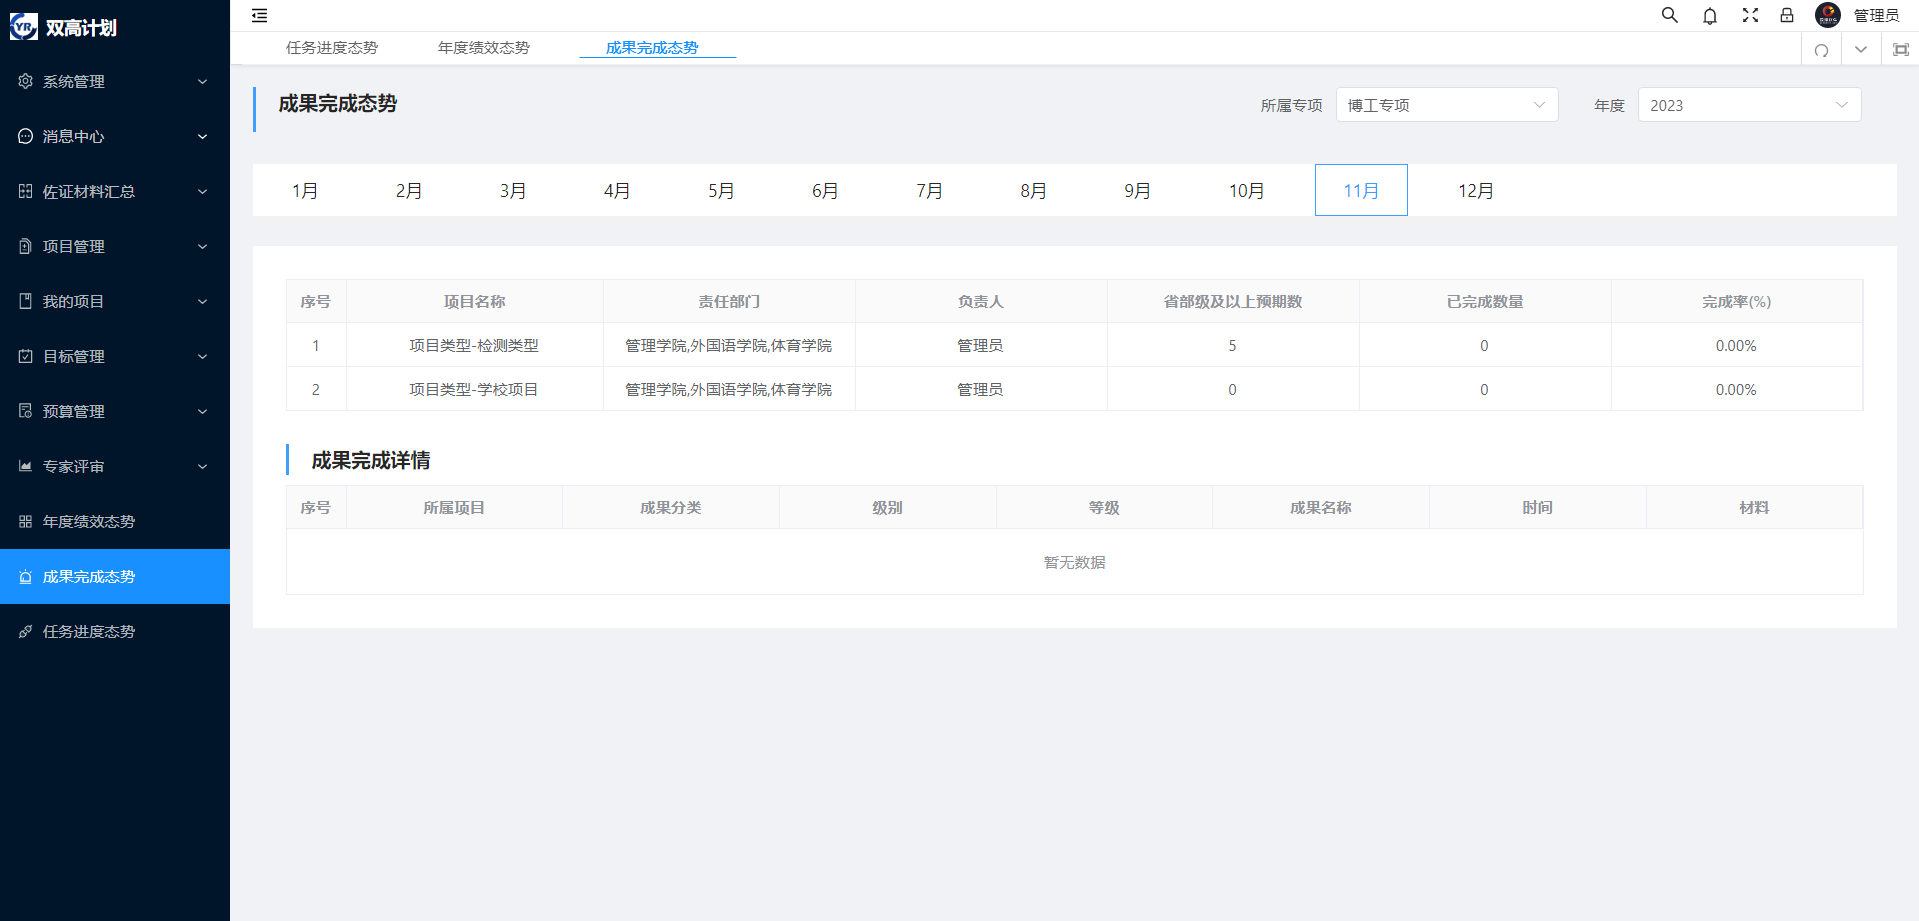The width and height of the screenshot is (1919, 921).
Task: Select month 6月
Action: pyautogui.click(x=825, y=190)
